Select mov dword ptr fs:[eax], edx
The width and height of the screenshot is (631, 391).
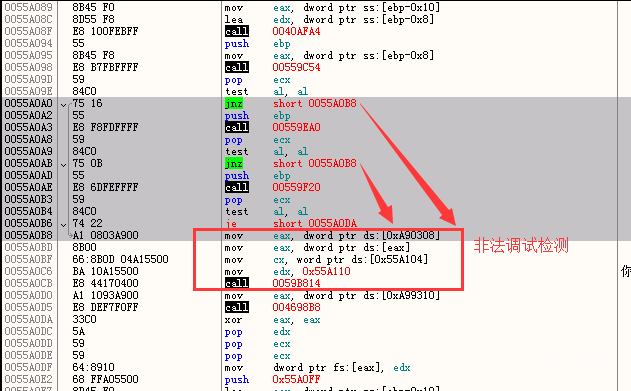click(x=318, y=367)
